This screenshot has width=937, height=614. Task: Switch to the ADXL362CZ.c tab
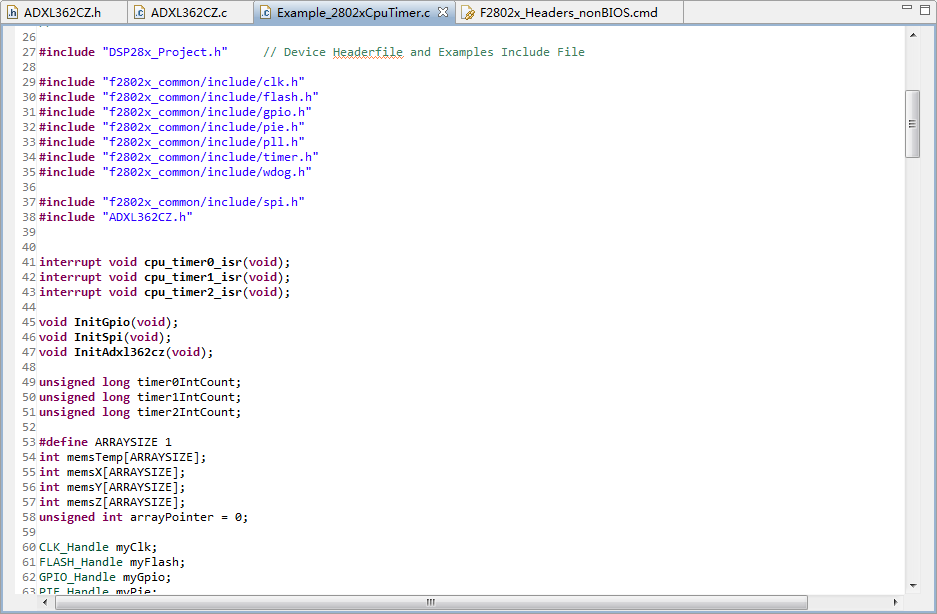coord(189,13)
